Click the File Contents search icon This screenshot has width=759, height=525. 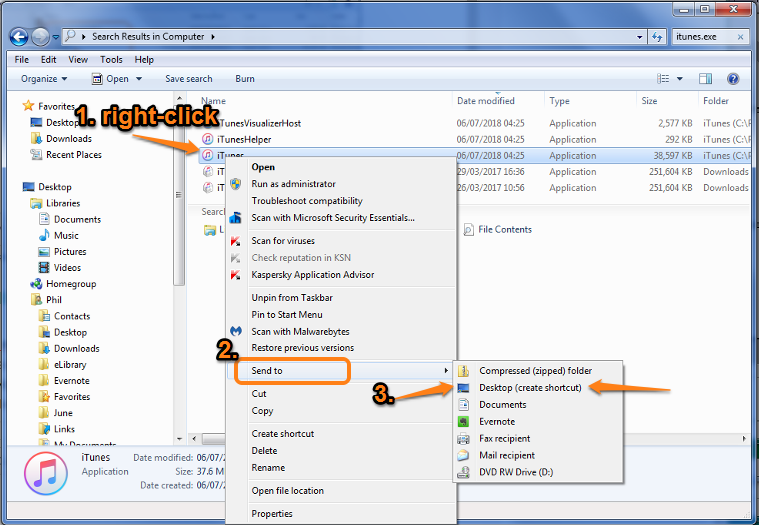tap(468, 230)
